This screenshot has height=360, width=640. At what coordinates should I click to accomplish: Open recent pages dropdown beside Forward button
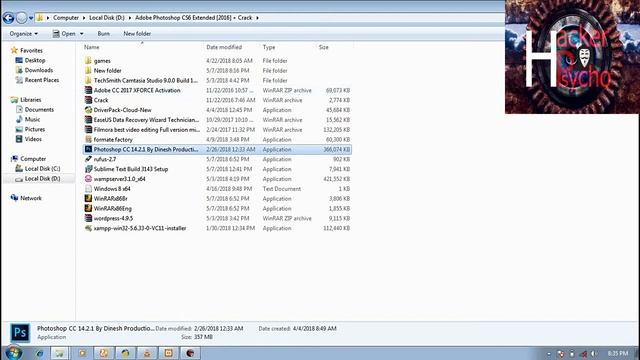click(x=31, y=18)
